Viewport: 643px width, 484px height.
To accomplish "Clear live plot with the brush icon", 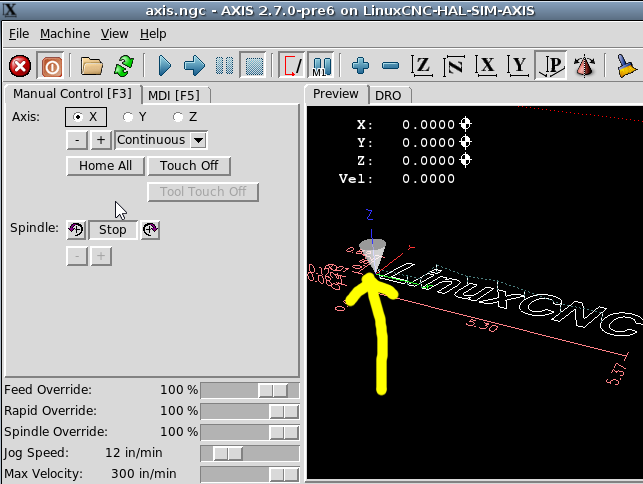I will (x=626, y=66).
